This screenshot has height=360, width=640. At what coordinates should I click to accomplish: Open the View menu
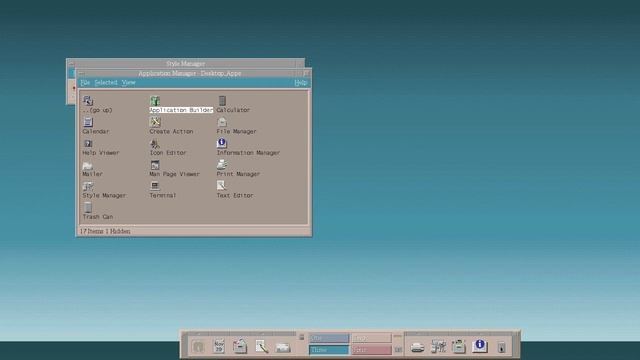point(128,82)
